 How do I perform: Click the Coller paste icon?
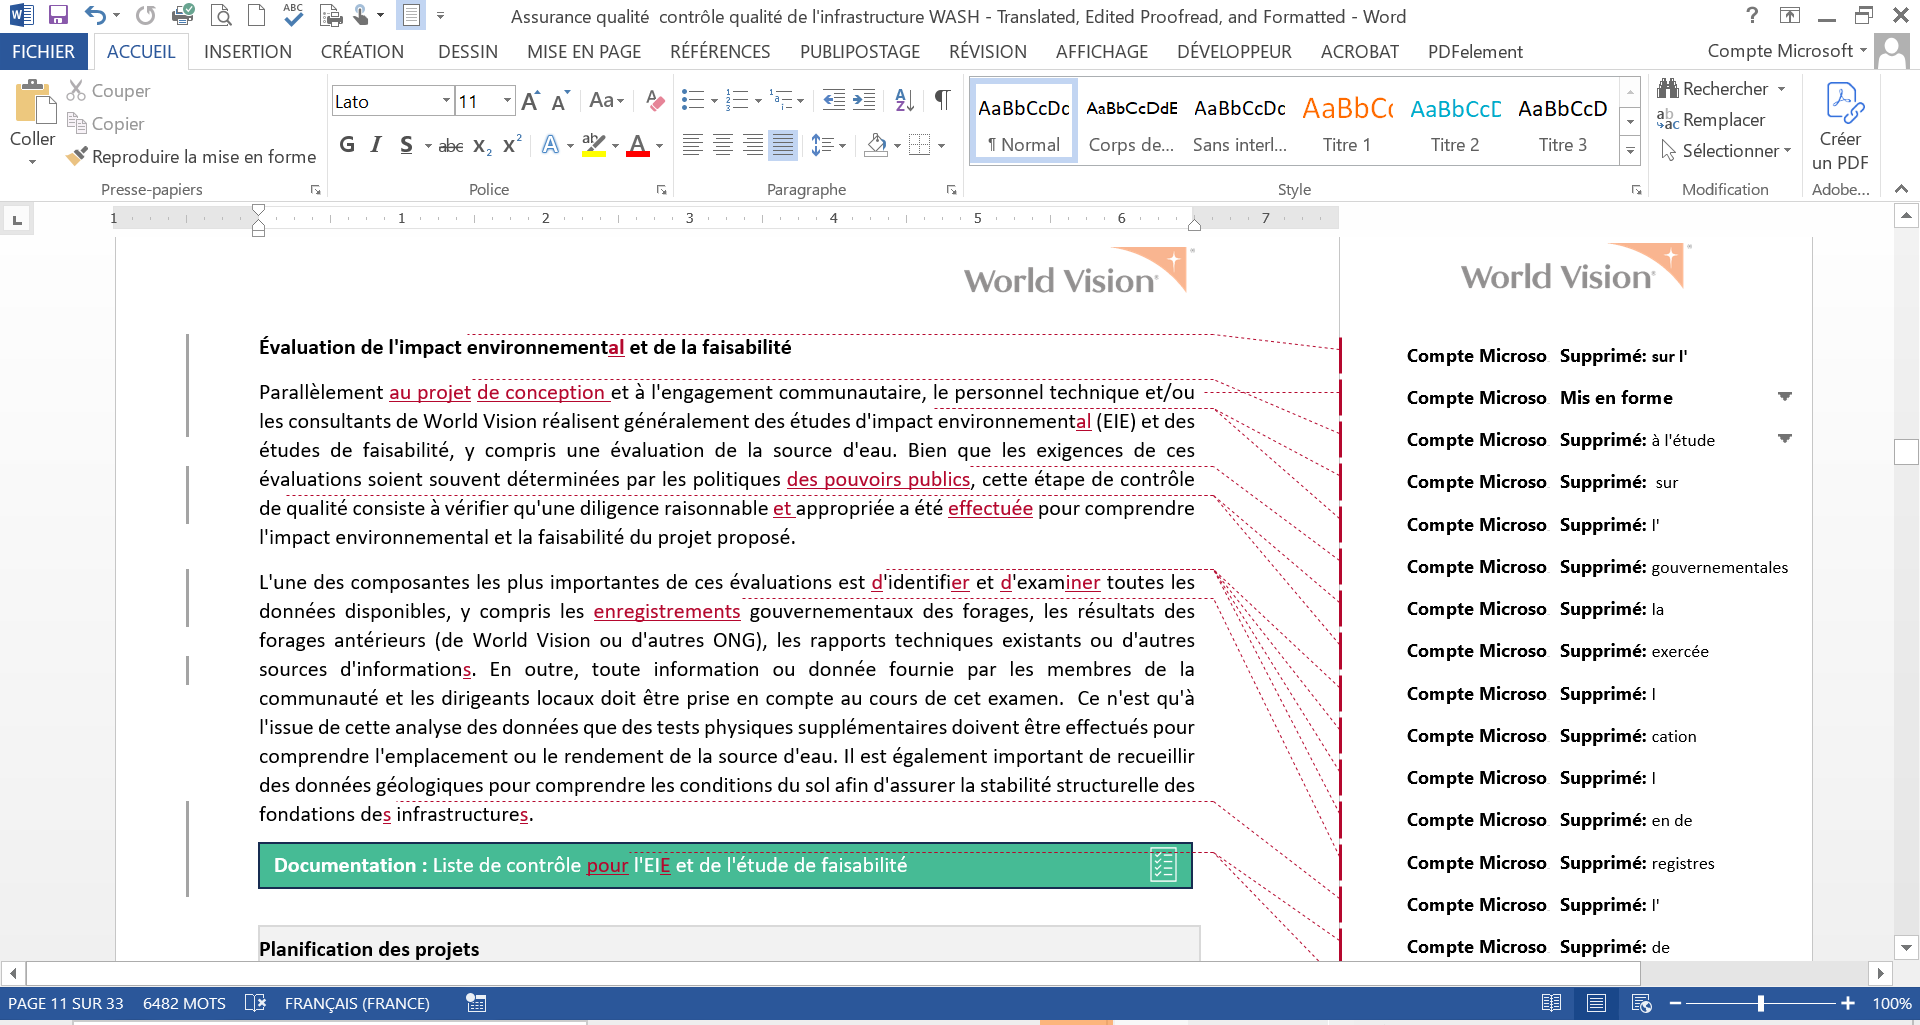tap(33, 102)
